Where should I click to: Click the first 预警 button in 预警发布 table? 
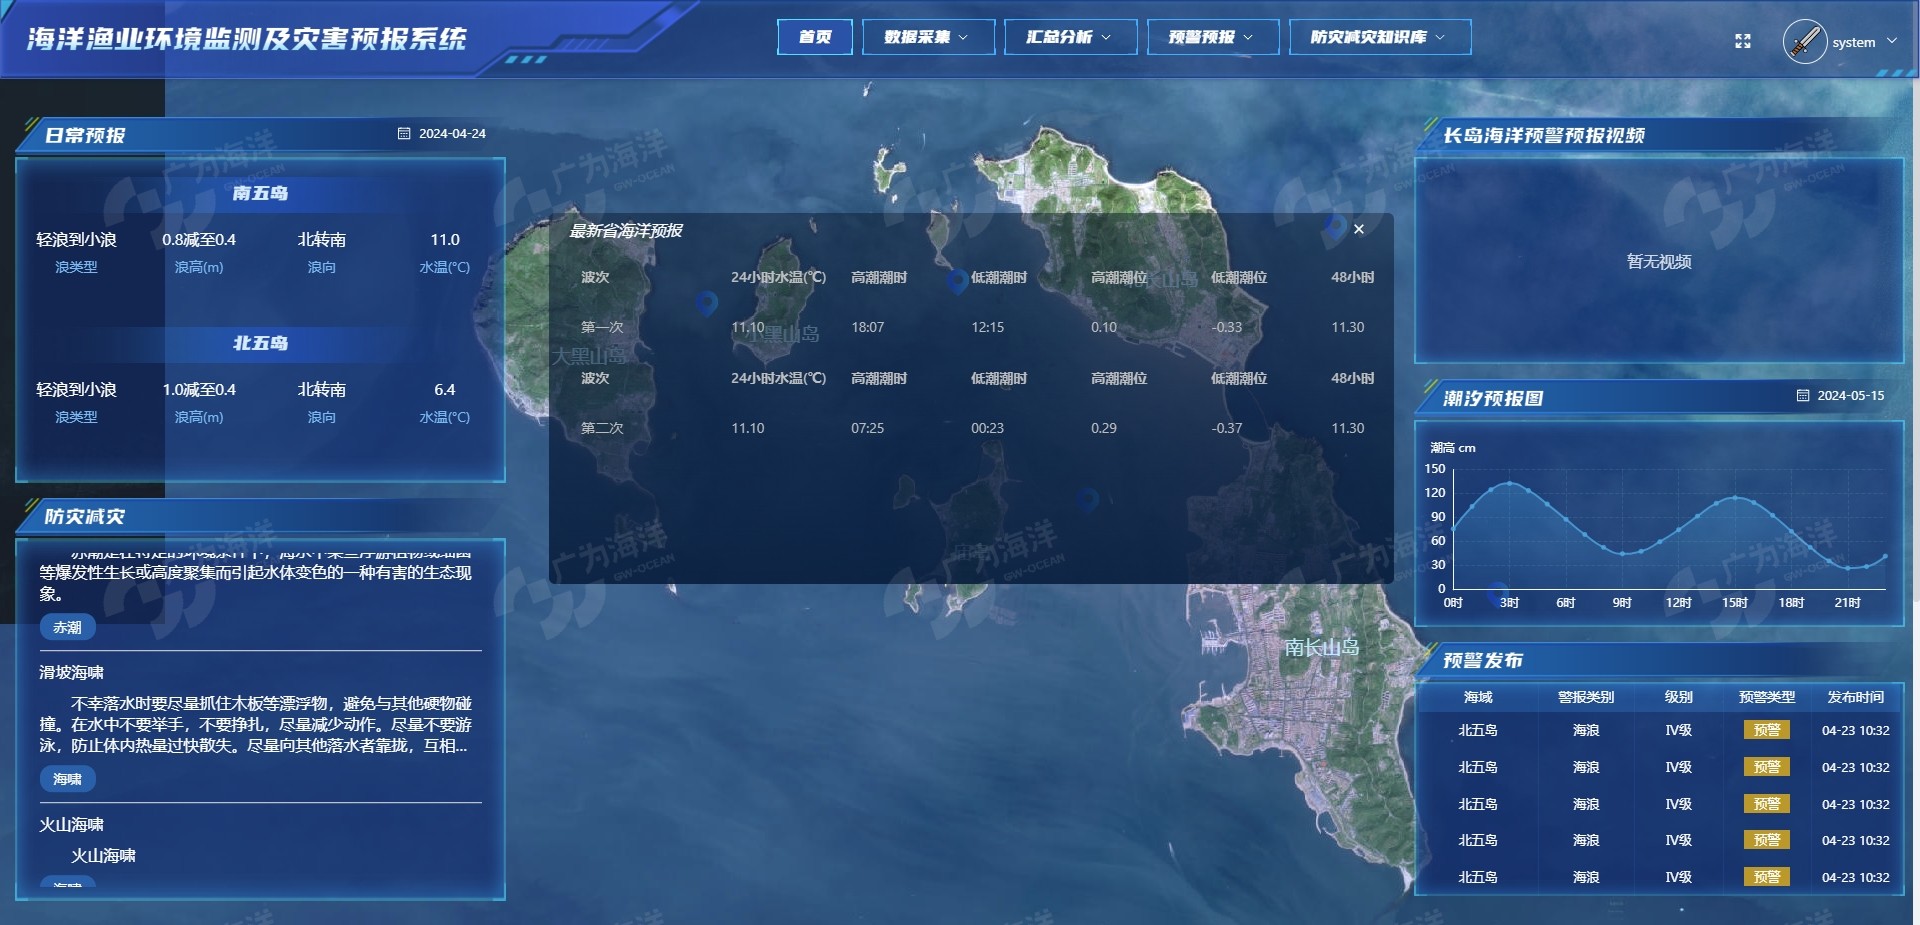[x=1768, y=731]
